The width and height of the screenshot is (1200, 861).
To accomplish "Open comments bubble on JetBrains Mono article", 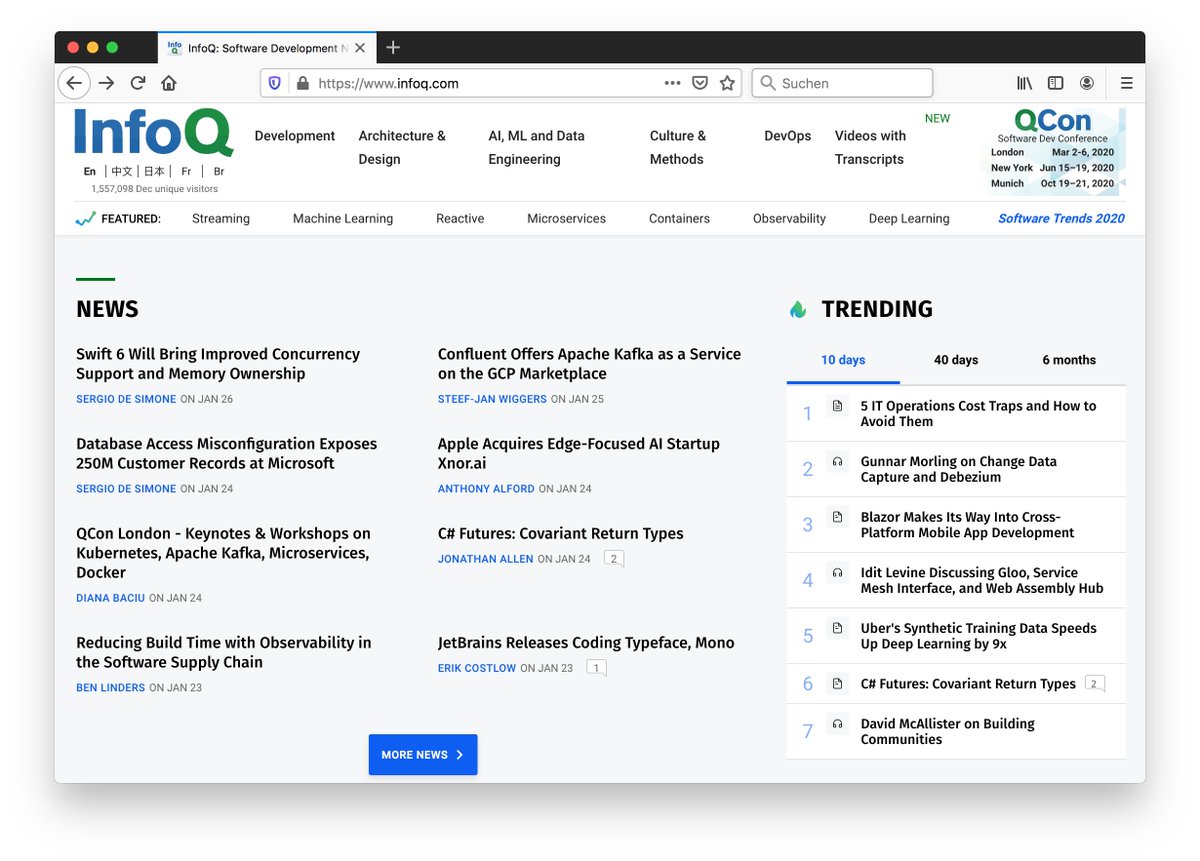I will (x=596, y=668).
